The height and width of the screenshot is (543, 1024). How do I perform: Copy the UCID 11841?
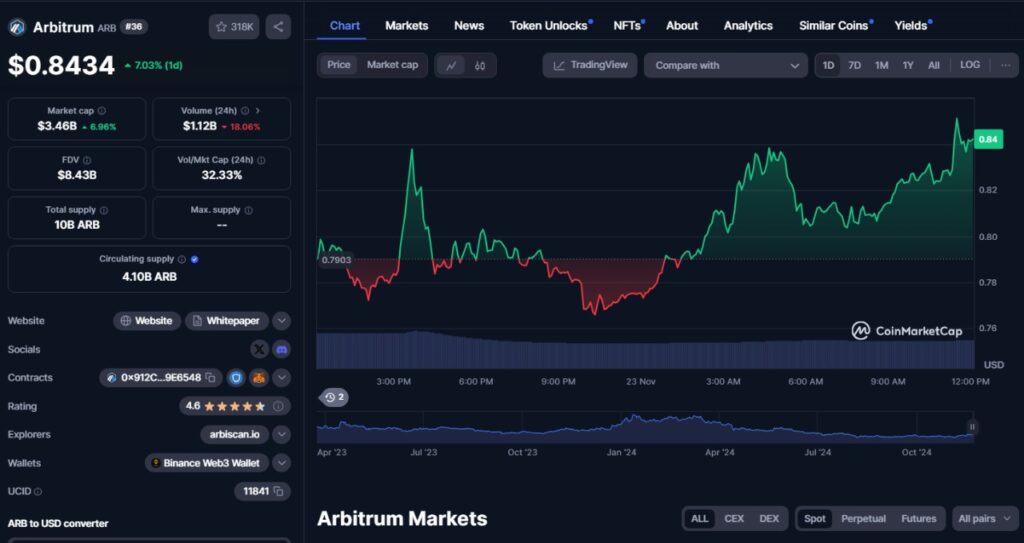278,491
